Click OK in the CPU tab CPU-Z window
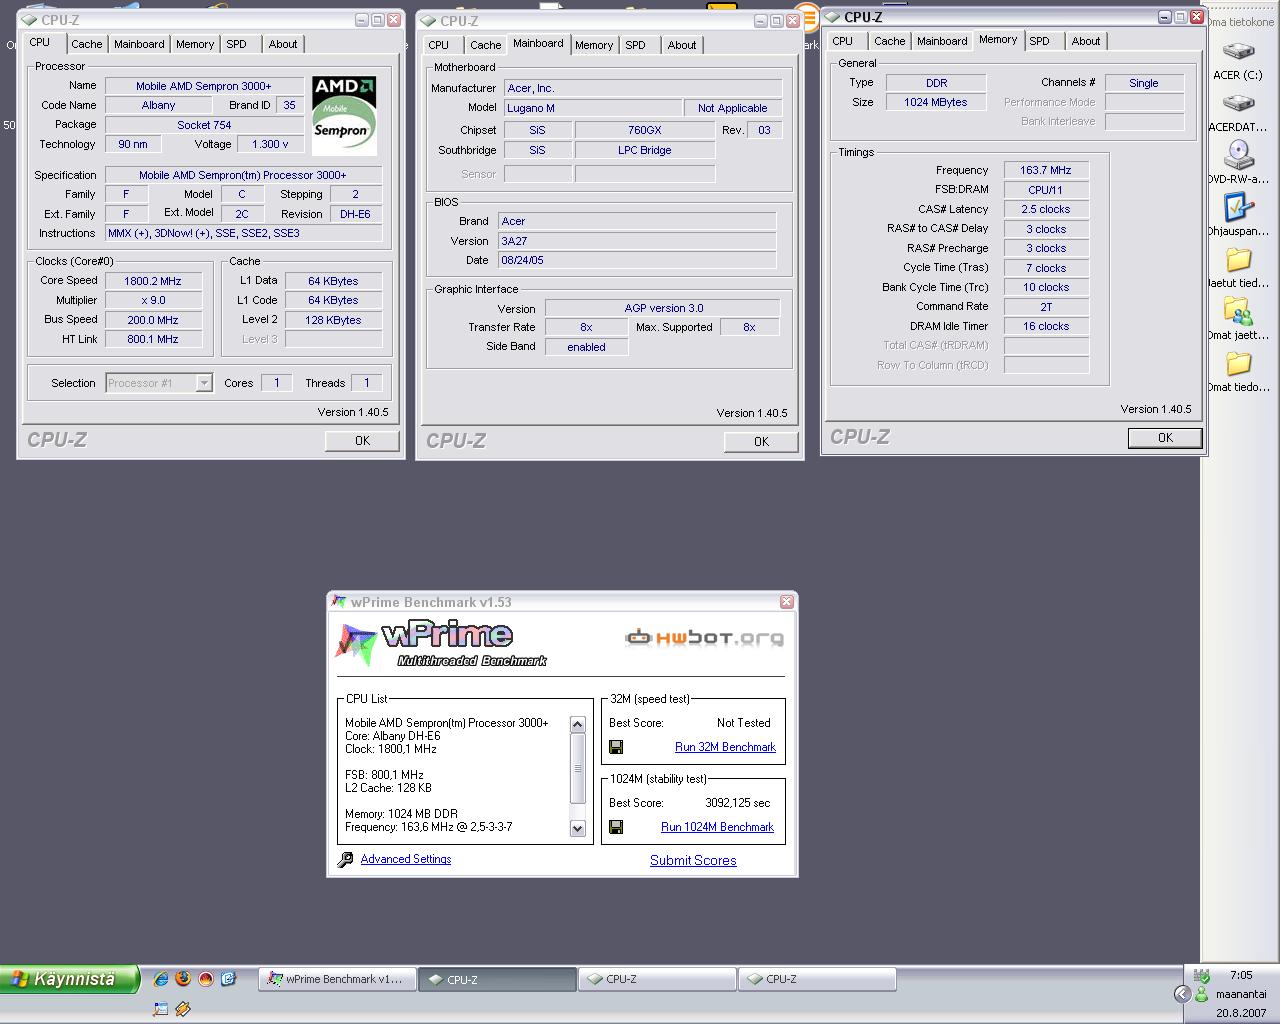The image size is (1280, 1024). click(362, 440)
